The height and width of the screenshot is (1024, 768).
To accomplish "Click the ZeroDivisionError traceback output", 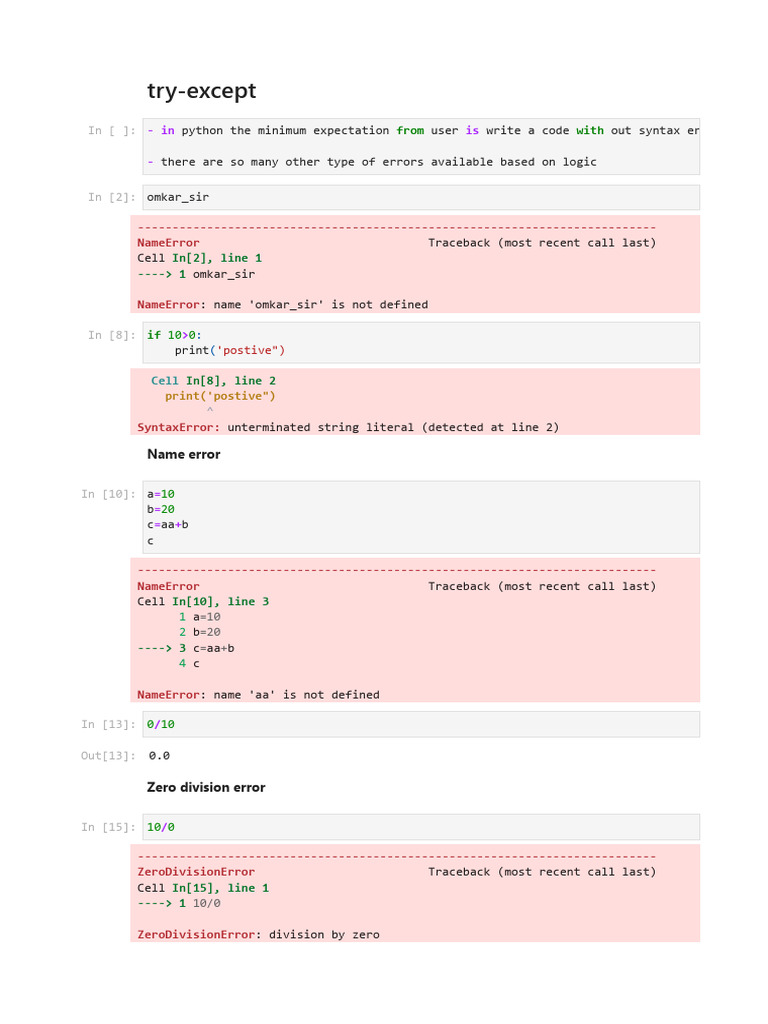I will 415,893.
